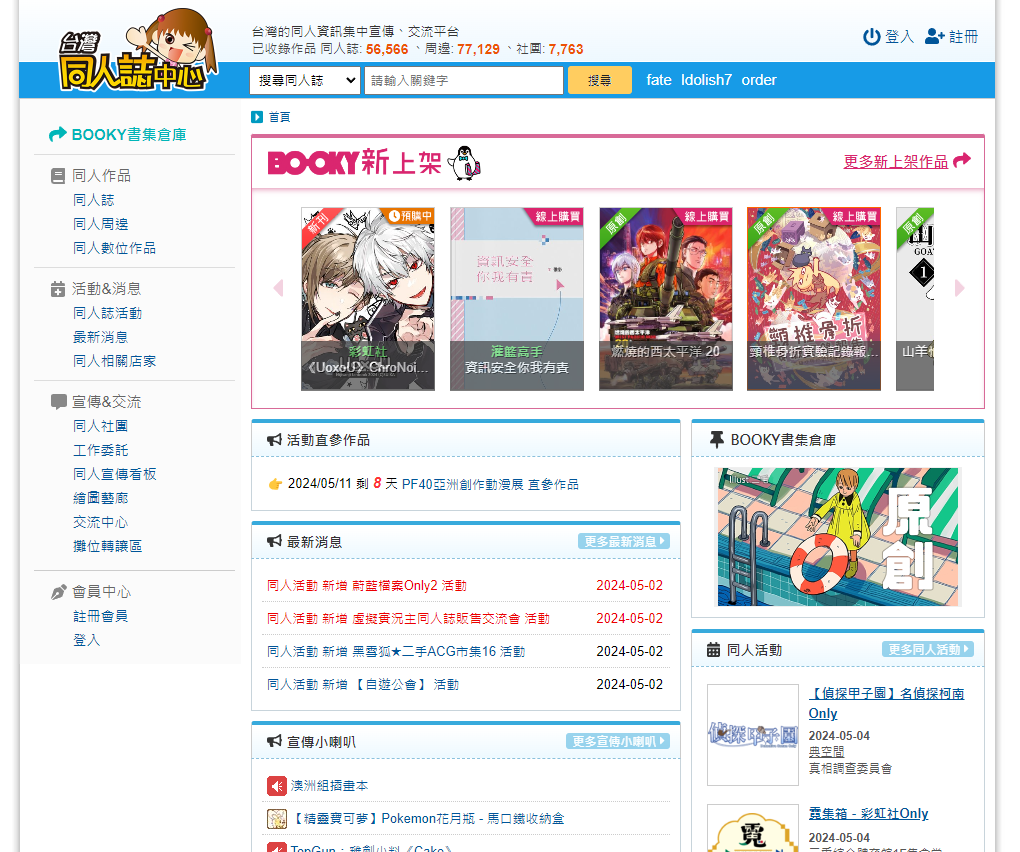Open the 黑雪狐★二手ACG市集16 news item

coord(396,652)
